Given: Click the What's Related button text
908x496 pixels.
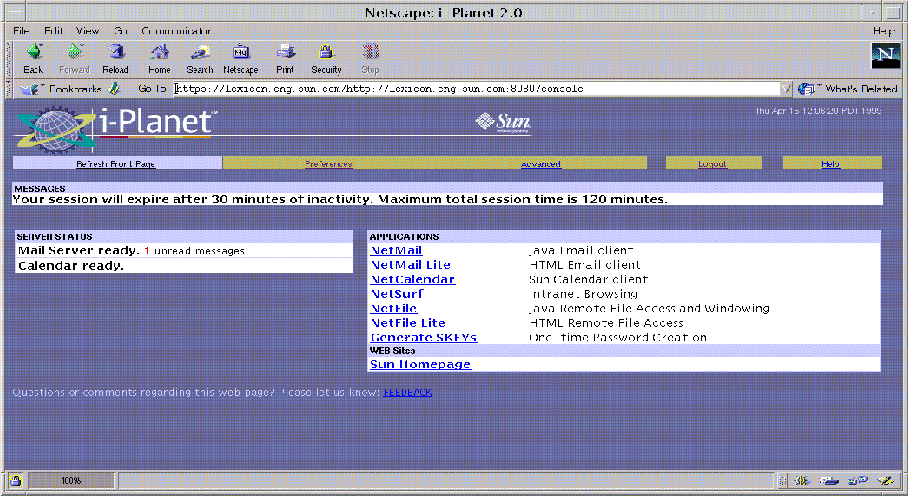Looking at the screenshot, I should point(861,89).
